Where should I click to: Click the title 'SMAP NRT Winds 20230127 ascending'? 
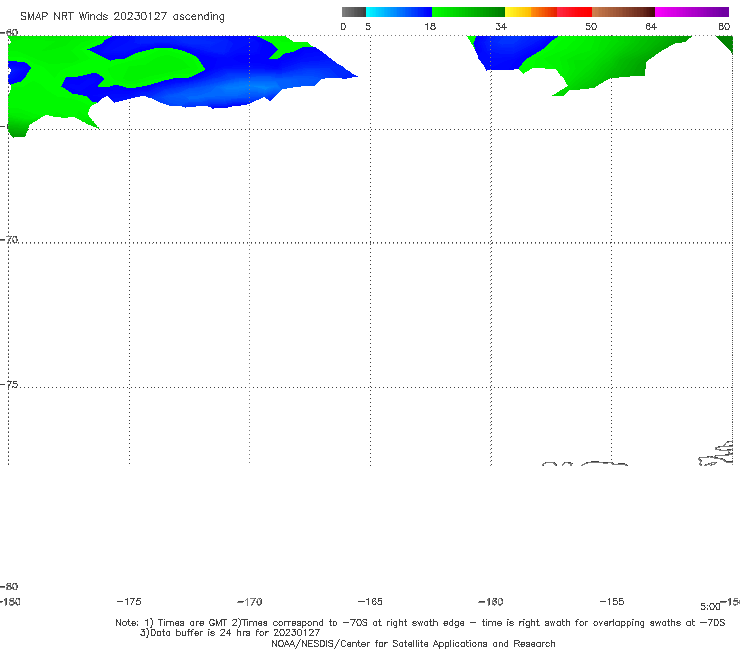click(x=122, y=17)
